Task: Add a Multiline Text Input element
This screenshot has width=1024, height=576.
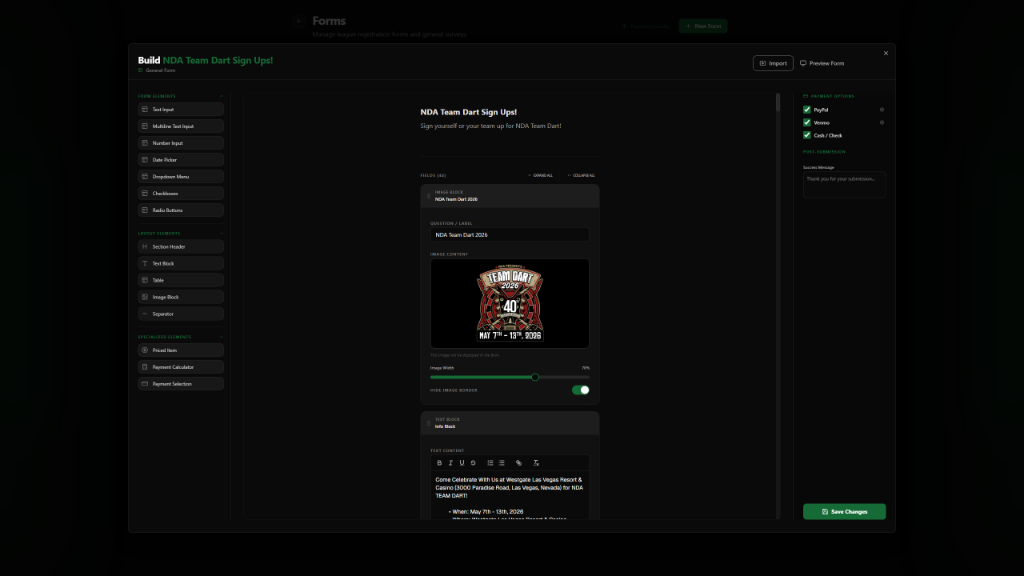Action: pos(180,126)
